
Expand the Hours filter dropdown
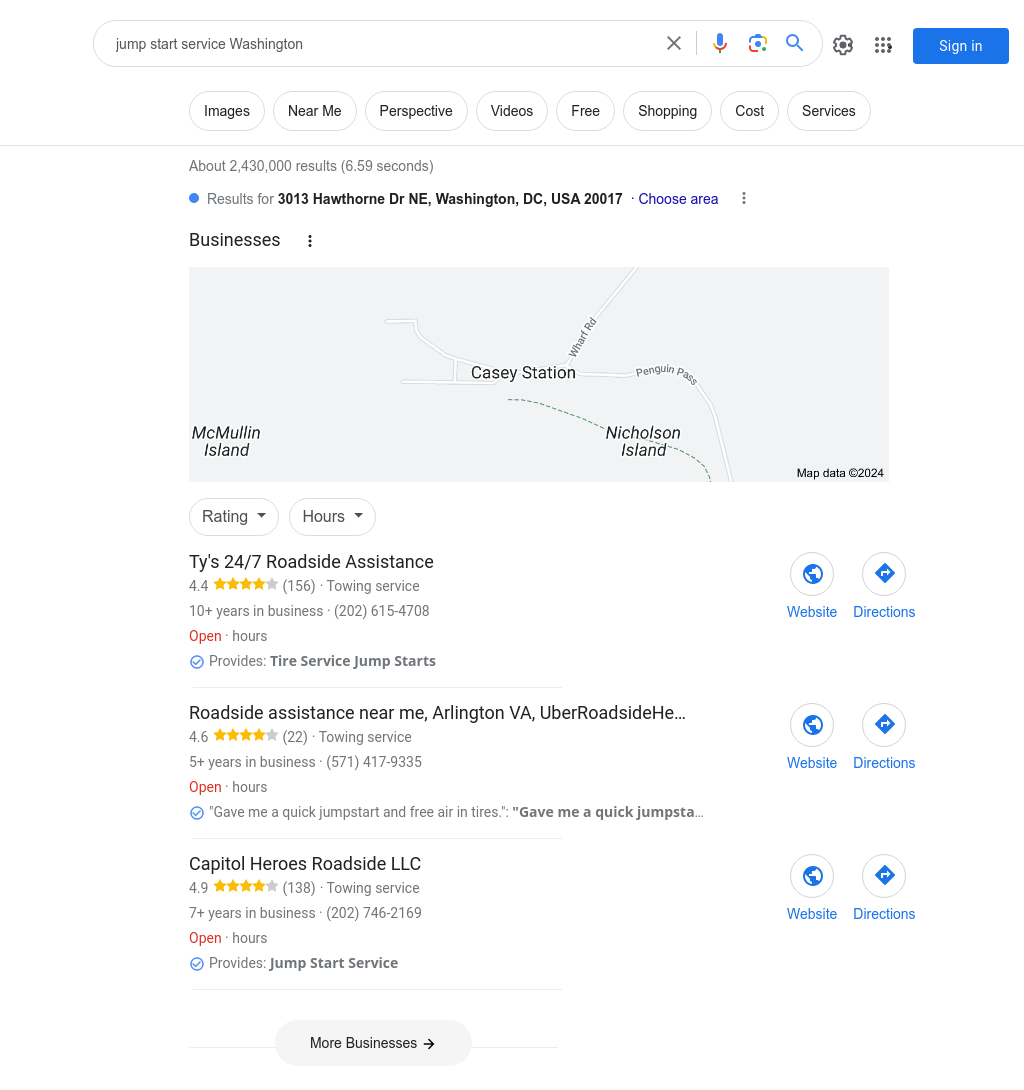point(332,516)
